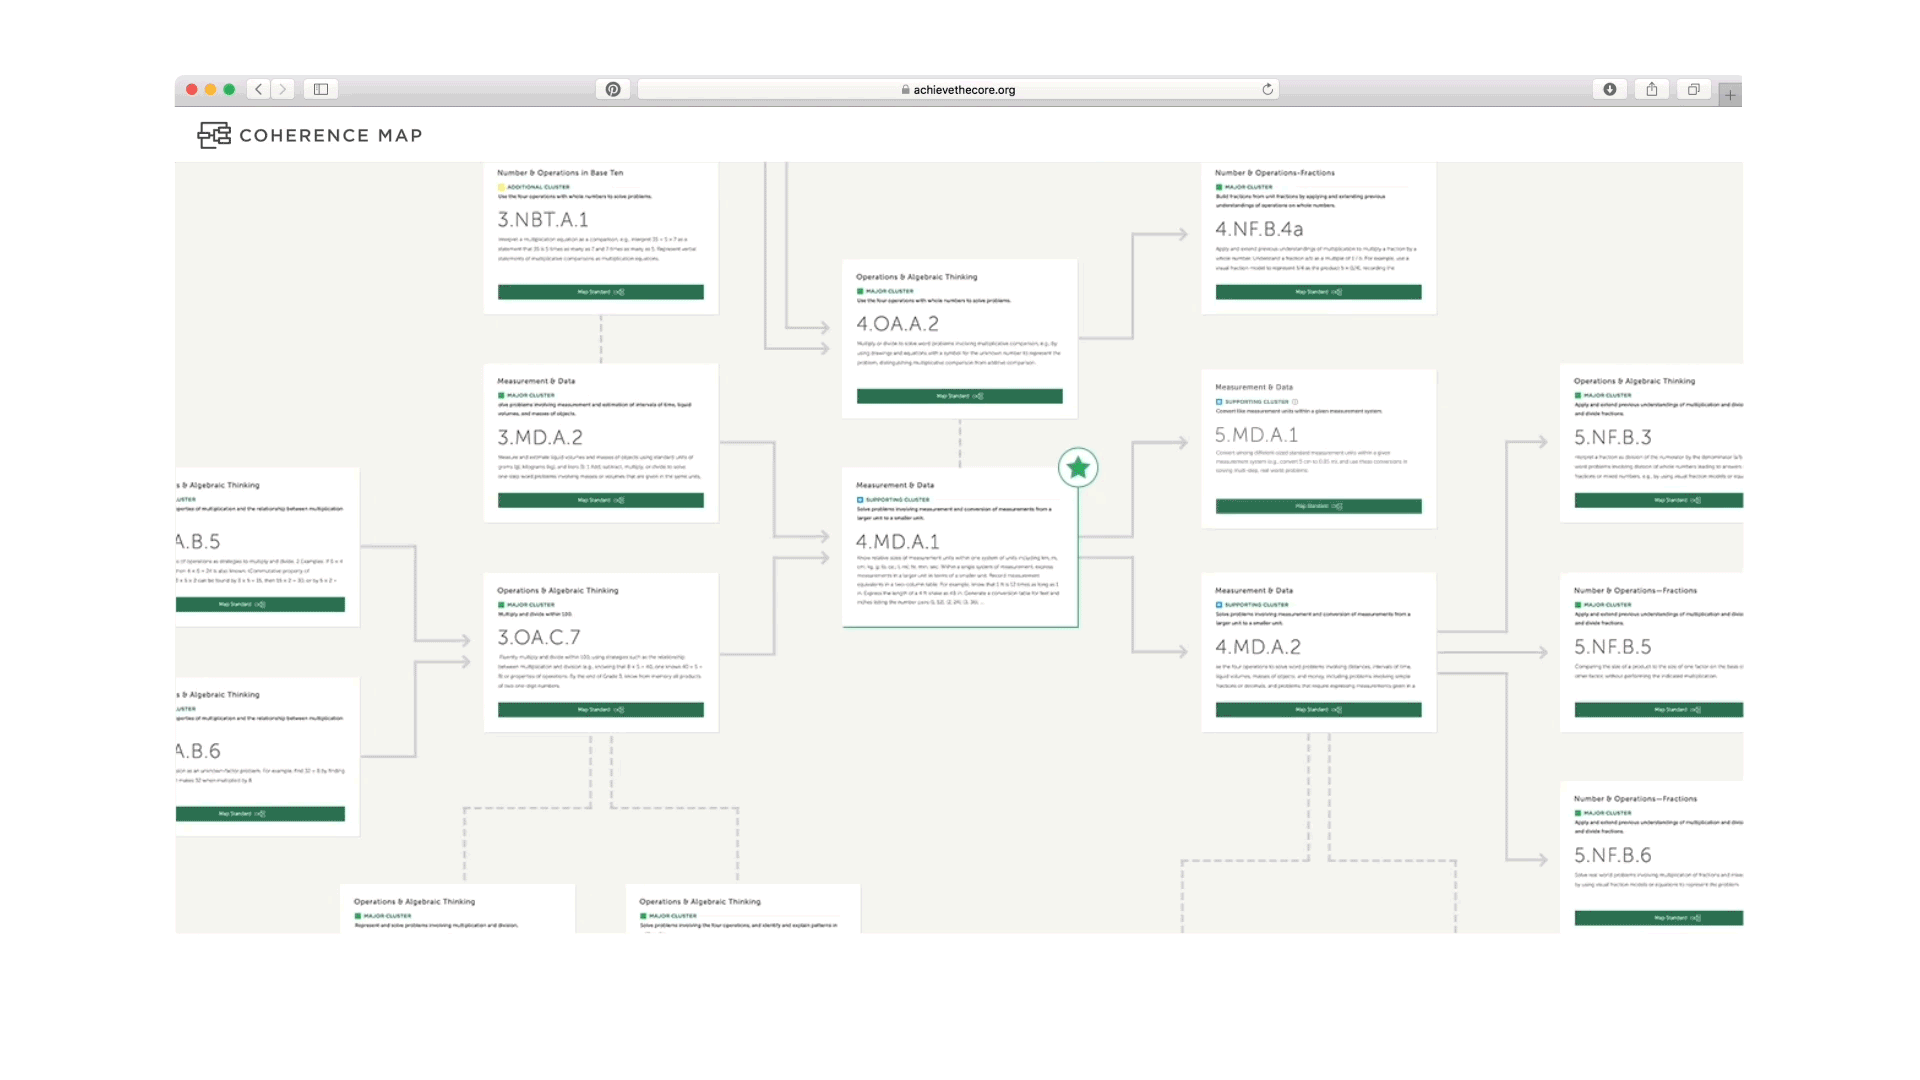This screenshot has height=1080, width=1920.
Task: Click the COHERENCE MAP title text
Action: coord(331,135)
